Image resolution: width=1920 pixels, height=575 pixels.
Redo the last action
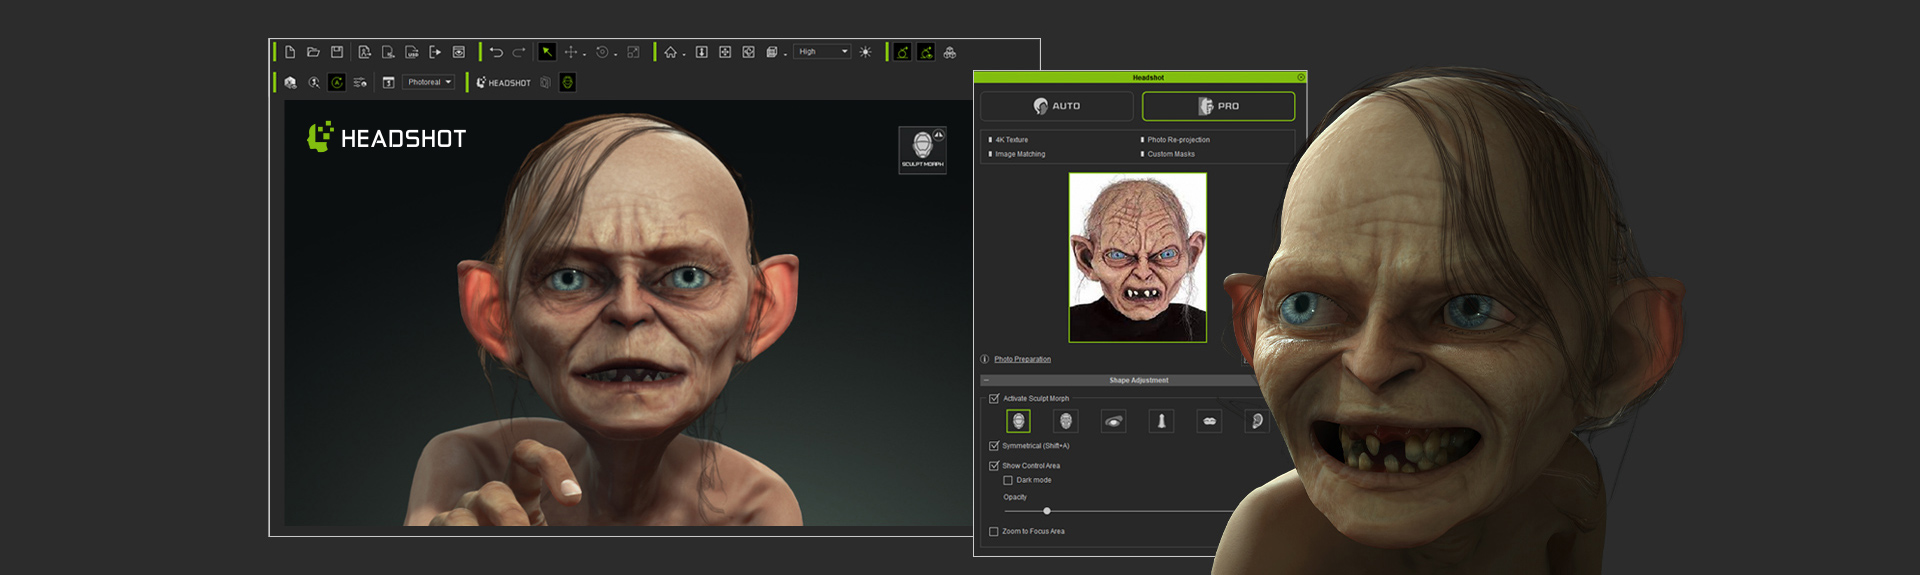(x=519, y=52)
